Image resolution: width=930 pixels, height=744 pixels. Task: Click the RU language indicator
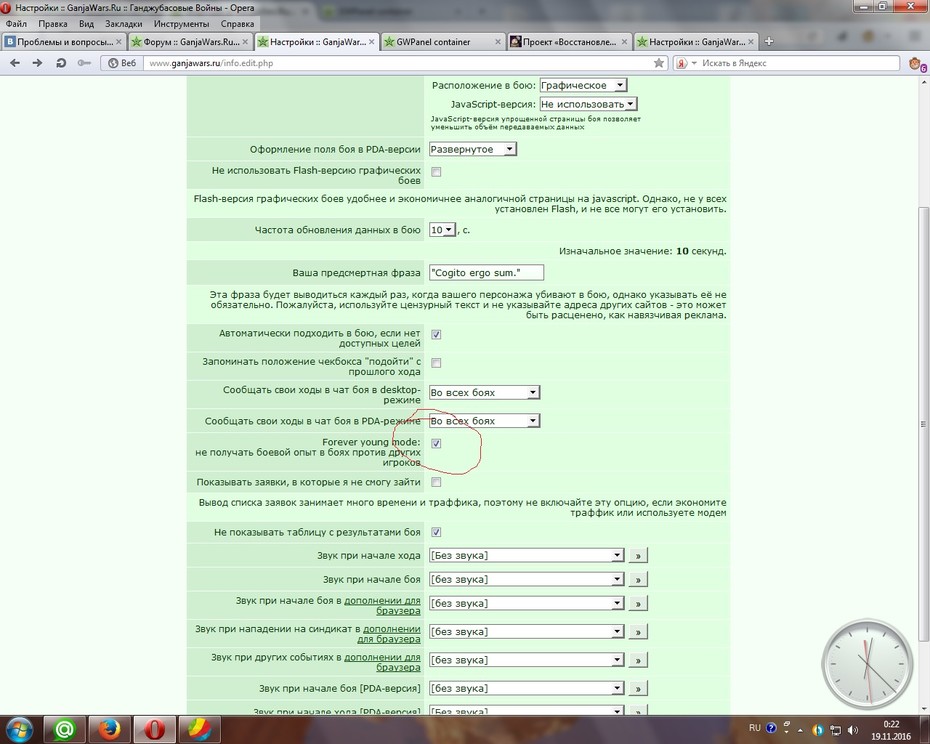(x=754, y=728)
